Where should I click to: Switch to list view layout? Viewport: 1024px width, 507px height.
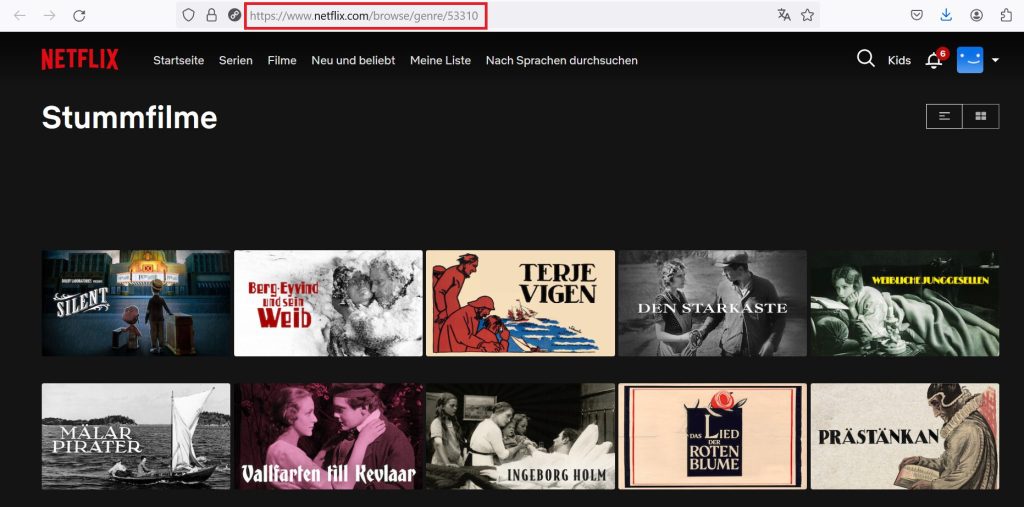pyautogui.click(x=944, y=116)
